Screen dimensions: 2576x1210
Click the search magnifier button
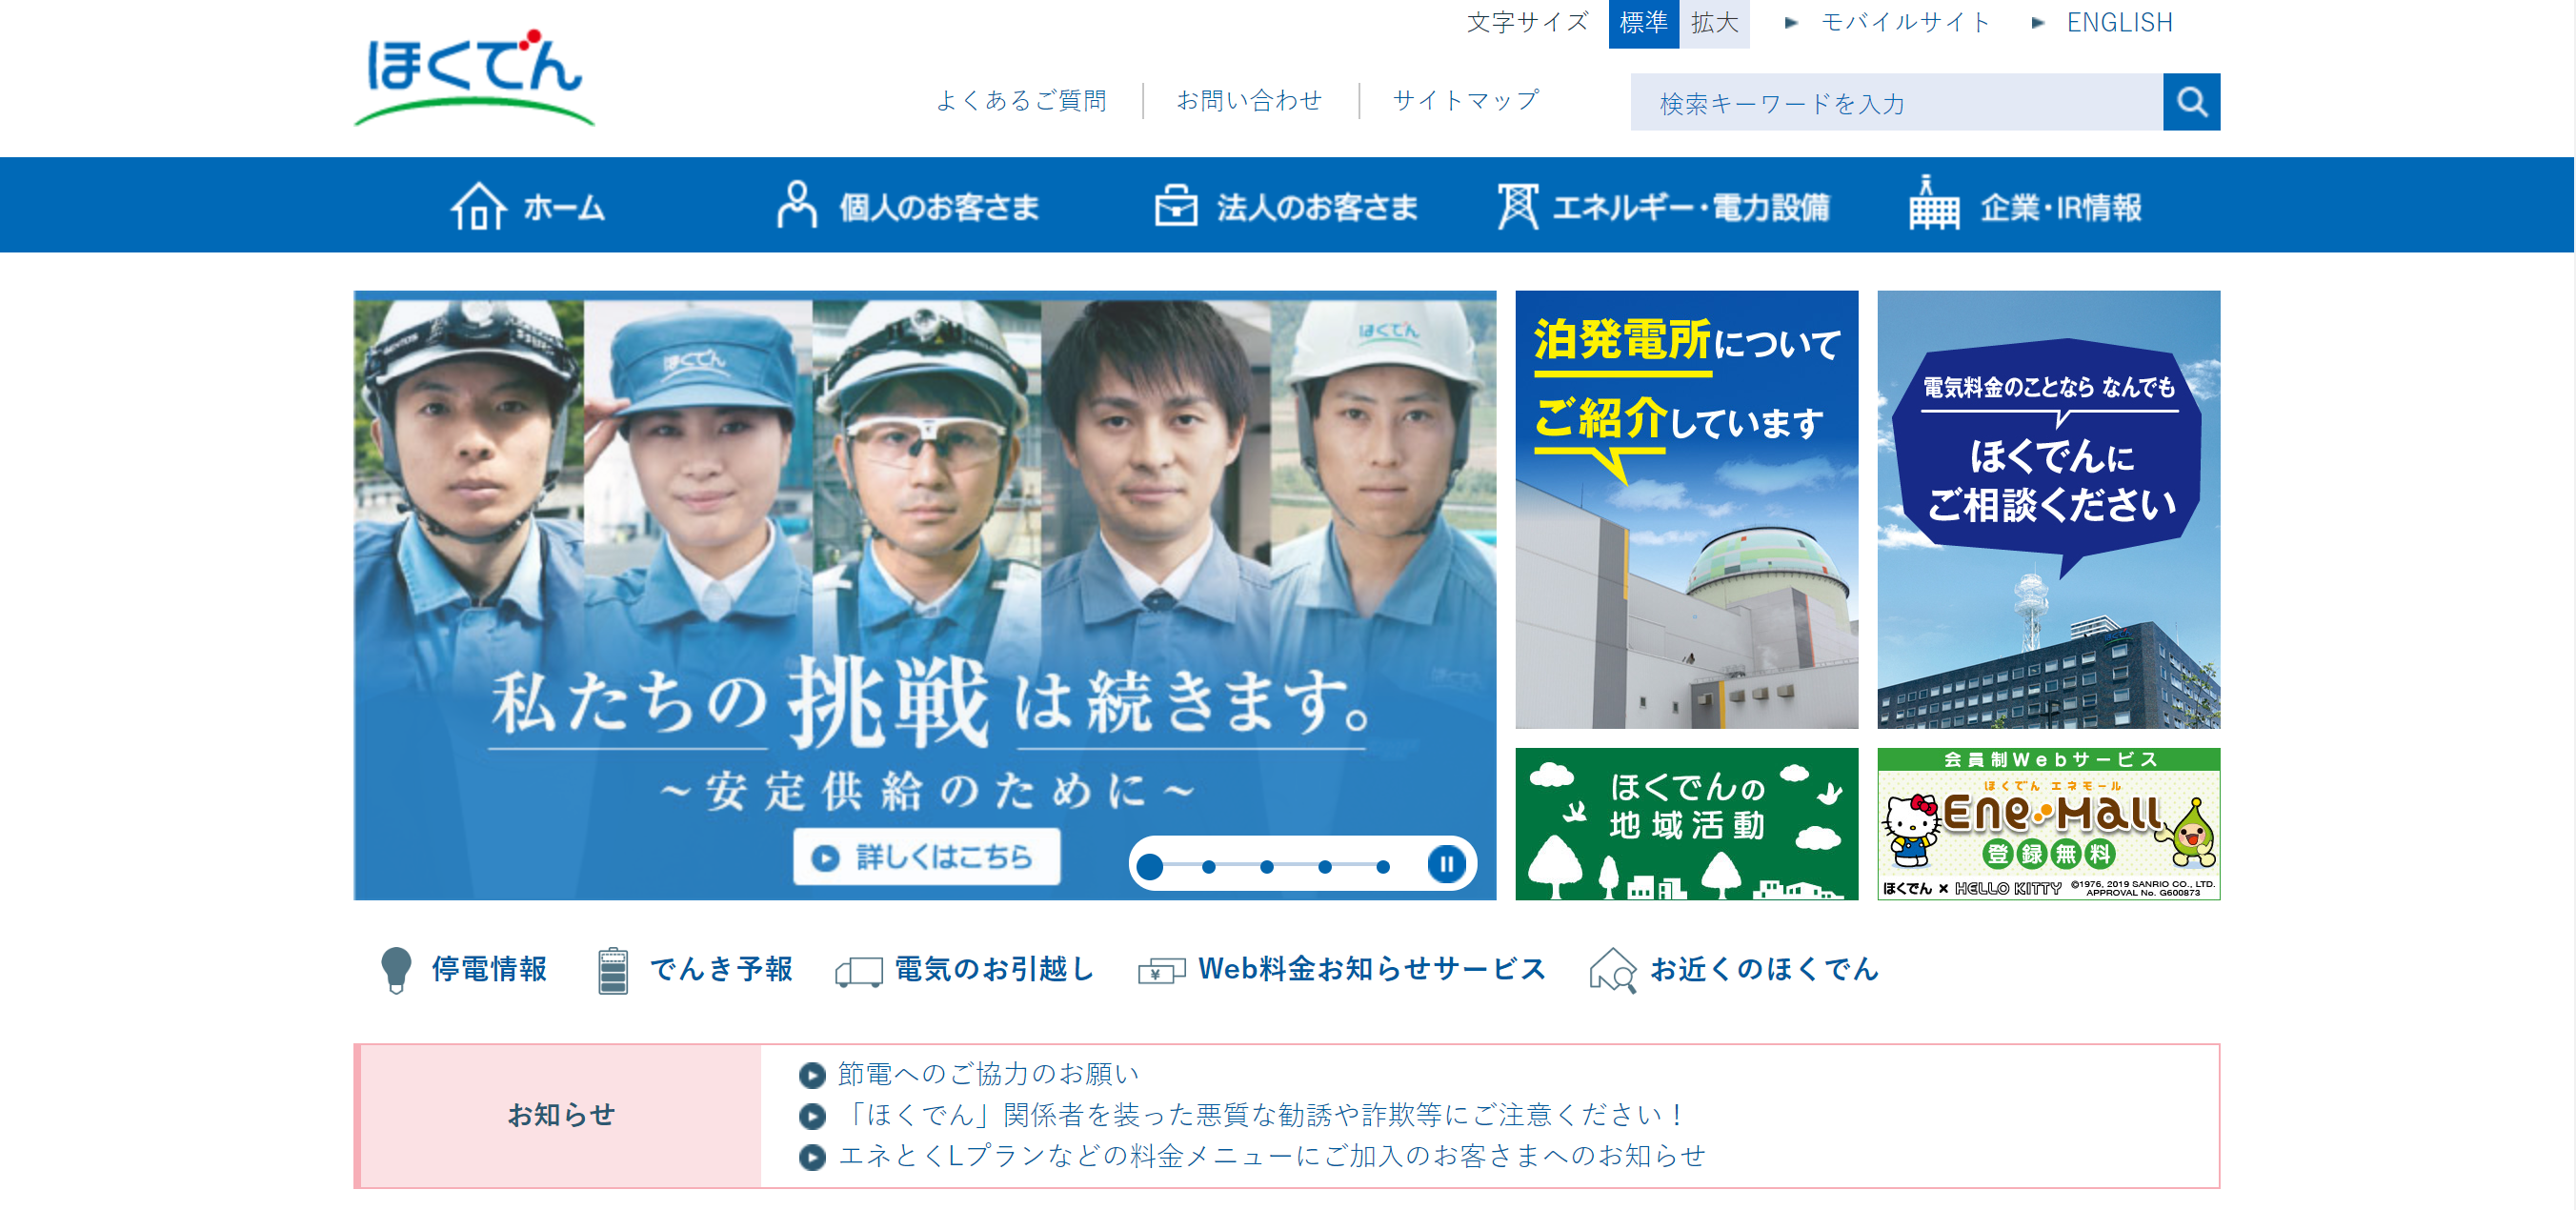click(2191, 102)
